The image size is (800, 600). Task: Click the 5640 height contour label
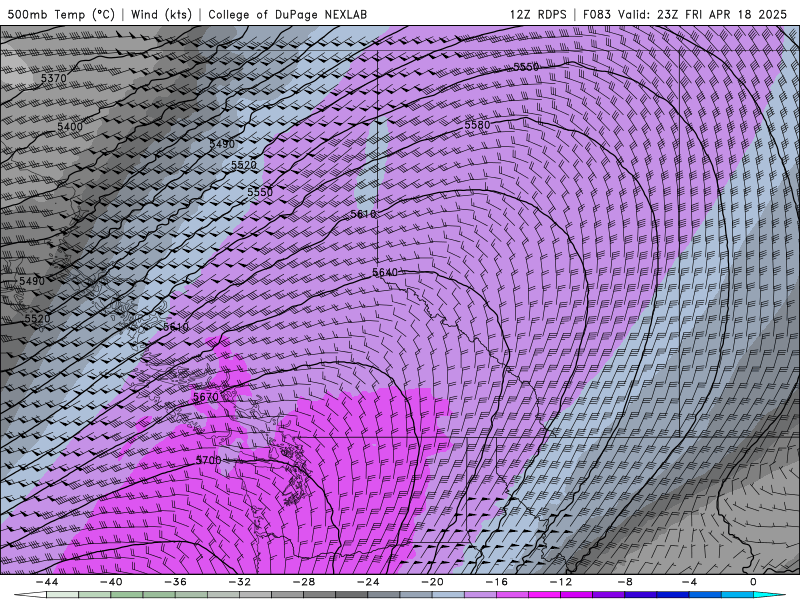(x=385, y=272)
